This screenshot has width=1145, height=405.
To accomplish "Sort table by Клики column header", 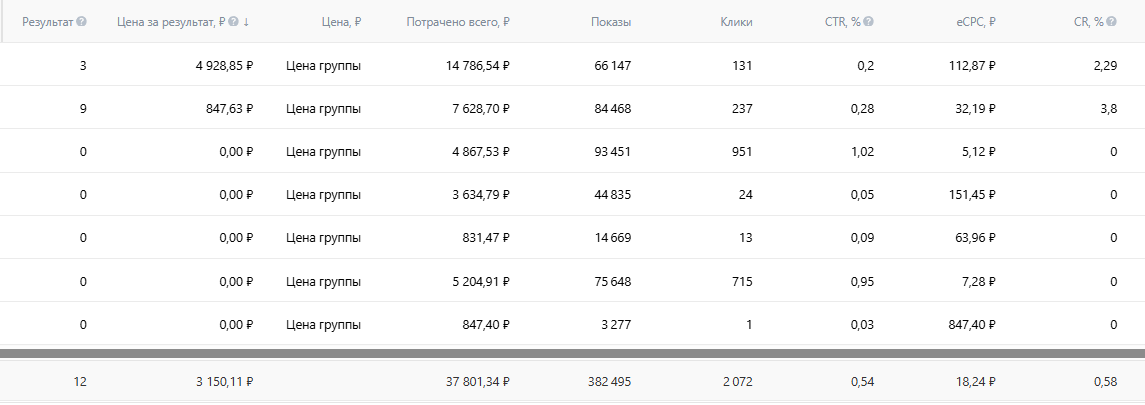I will point(736,21).
